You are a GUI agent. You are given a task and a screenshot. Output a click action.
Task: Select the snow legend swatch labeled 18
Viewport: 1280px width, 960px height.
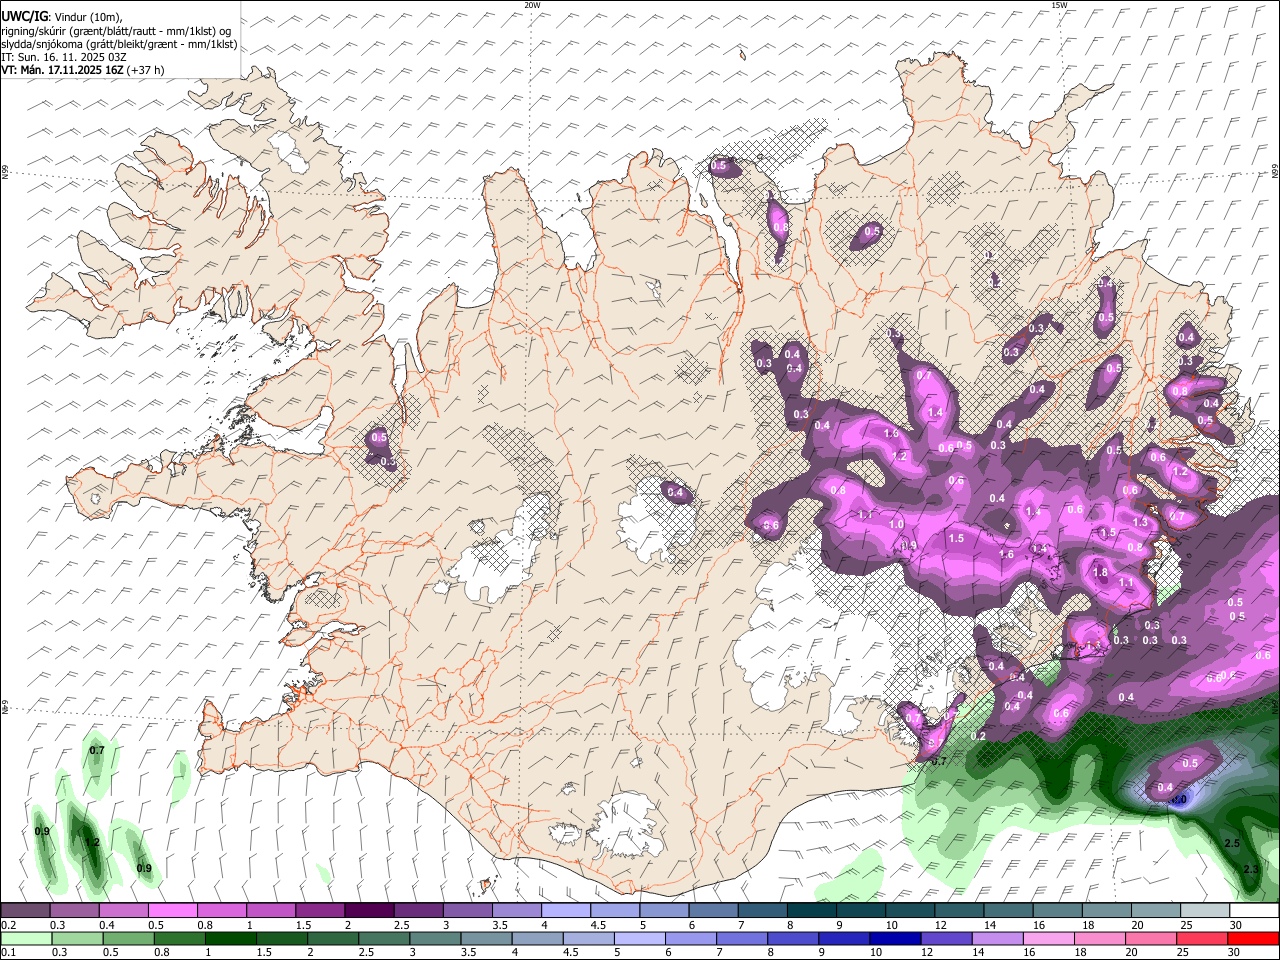(1108, 910)
